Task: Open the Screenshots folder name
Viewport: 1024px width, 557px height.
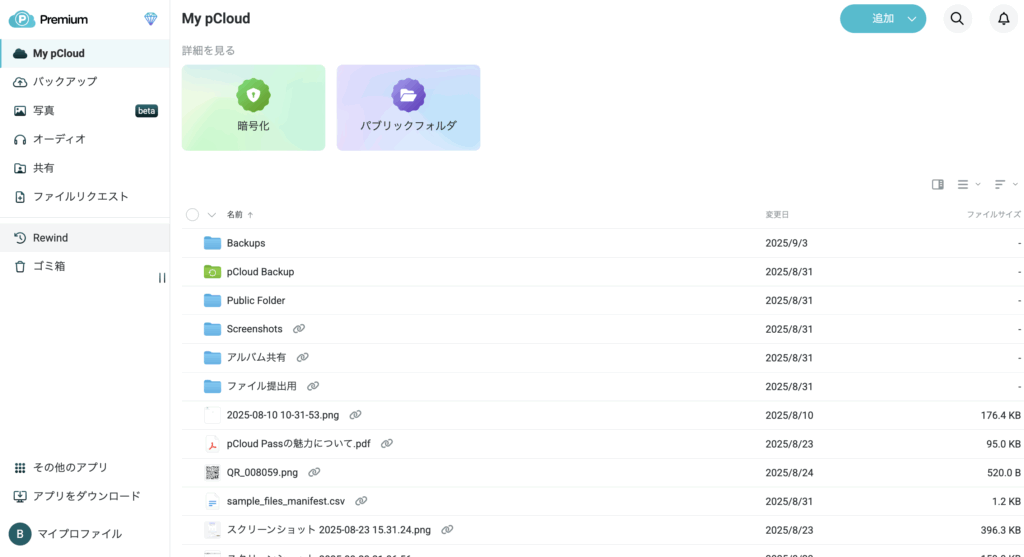Action: click(255, 329)
